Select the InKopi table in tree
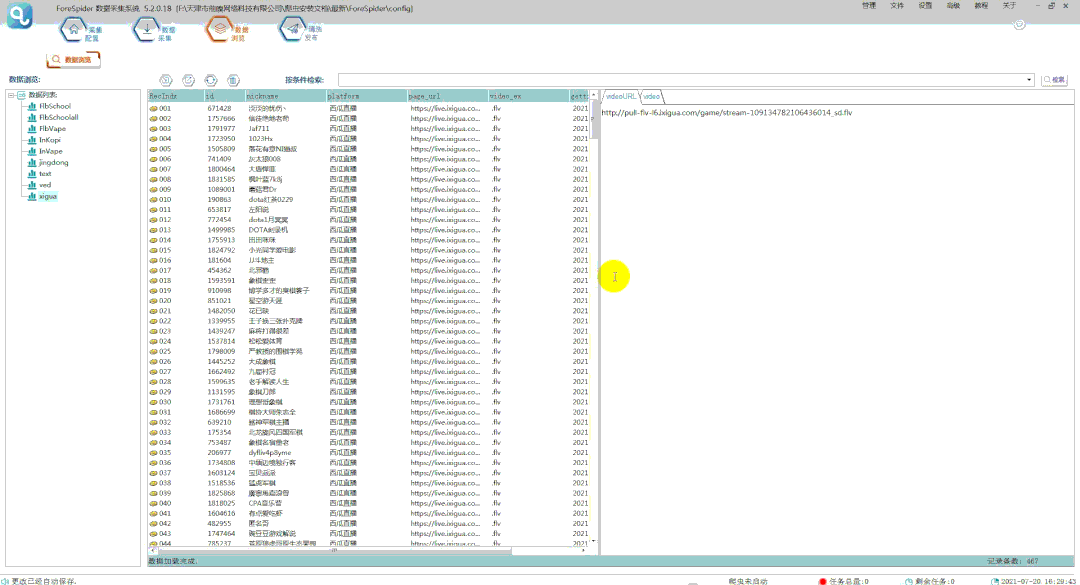This screenshot has height=585, width=1080. (x=50, y=140)
